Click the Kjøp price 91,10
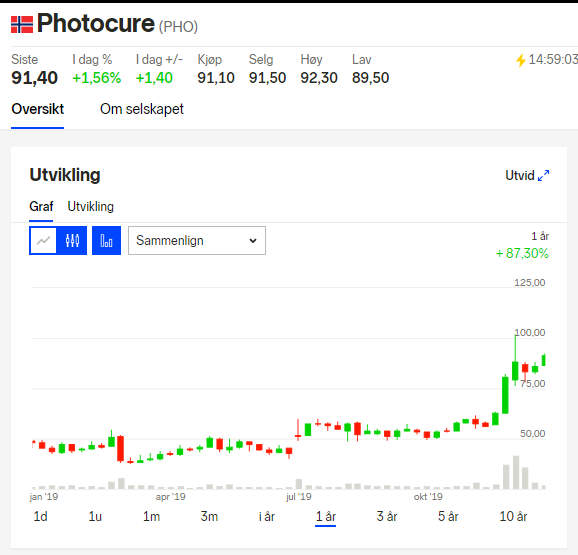578x555 pixels. 216,78
